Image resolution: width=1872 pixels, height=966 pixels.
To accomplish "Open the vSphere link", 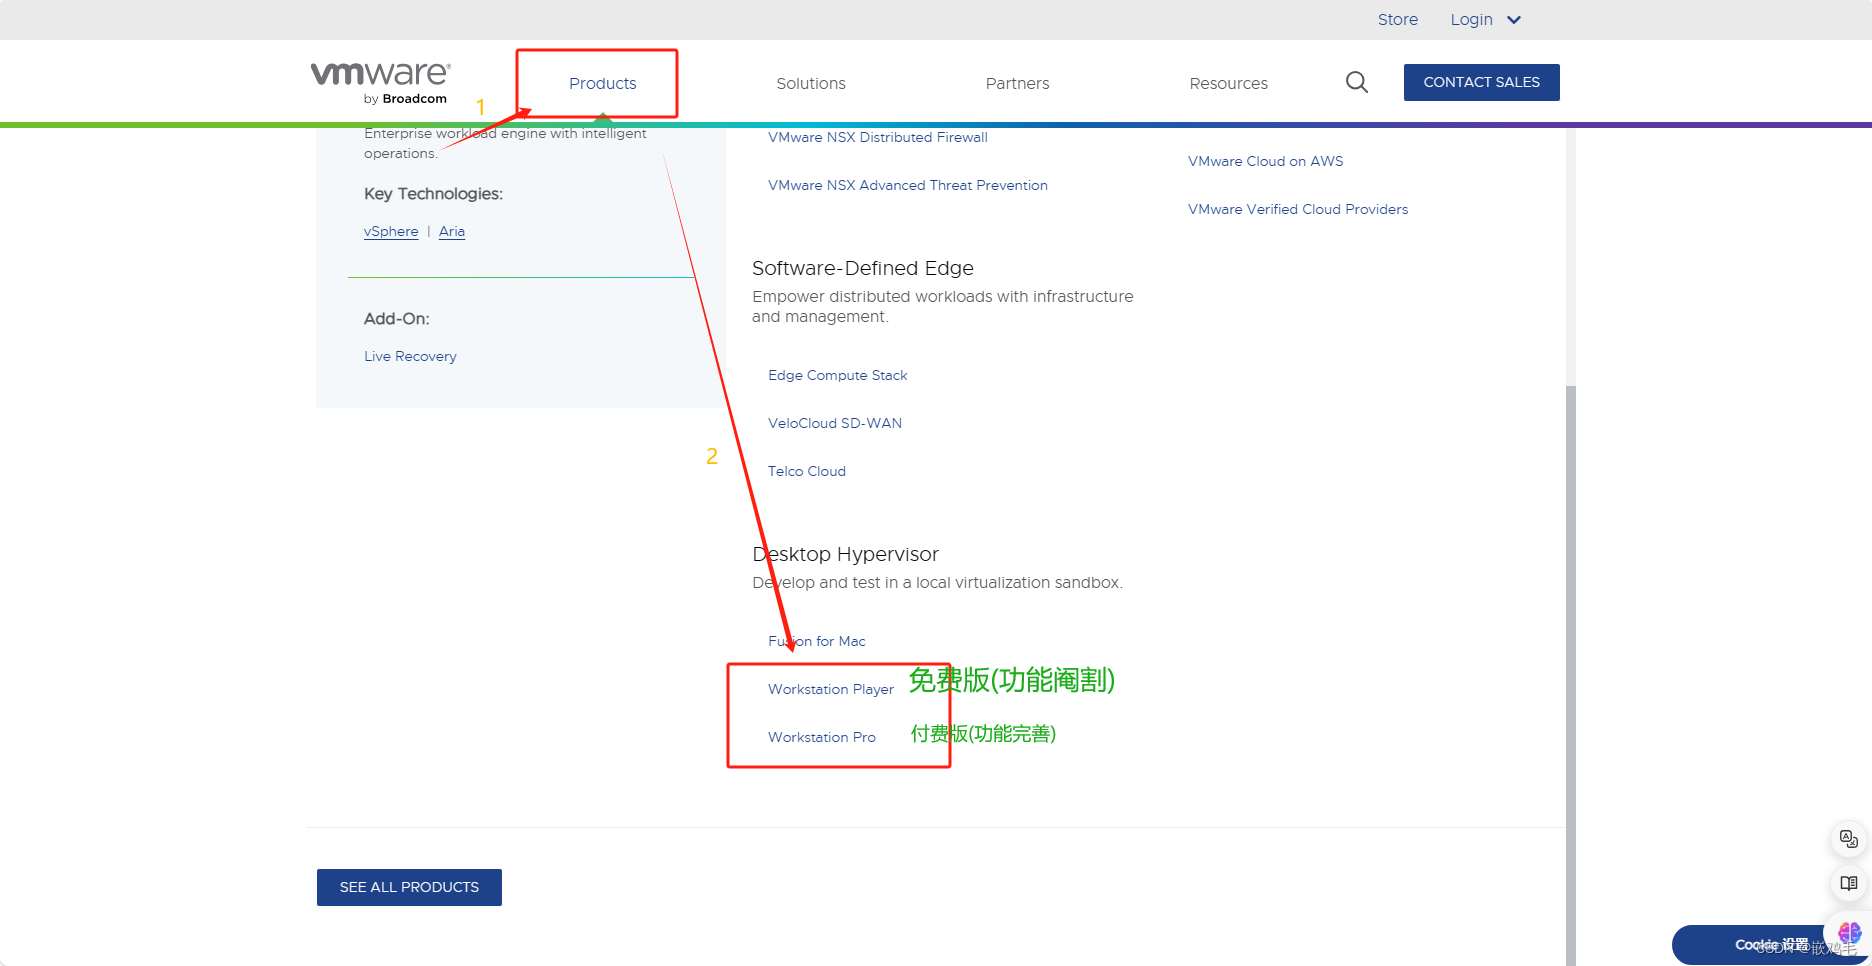I will click(391, 231).
